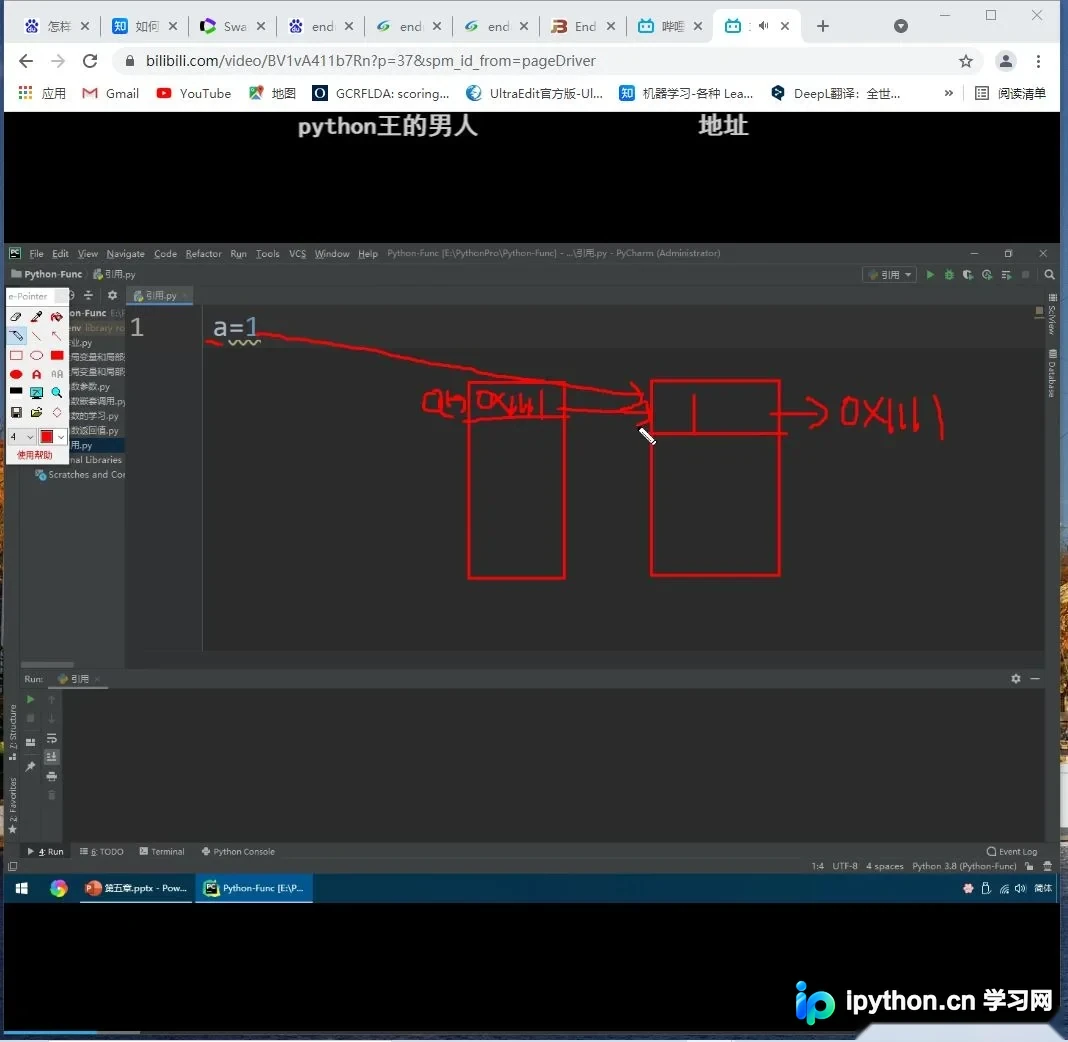Screen dimensions: 1068x1042
Task: Expand the hidden bookmarks chevron in Chrome
Action: [948, 93]
